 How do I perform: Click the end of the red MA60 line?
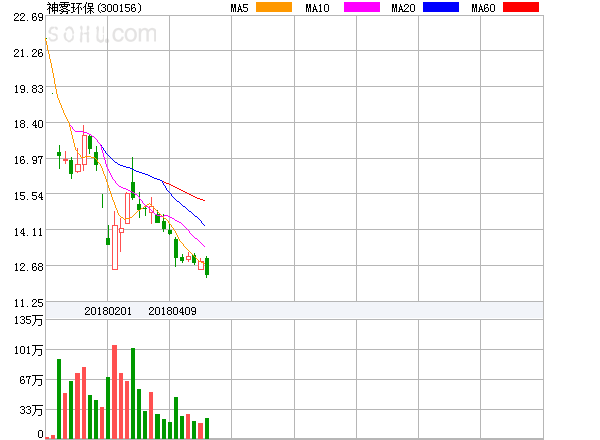205,200
